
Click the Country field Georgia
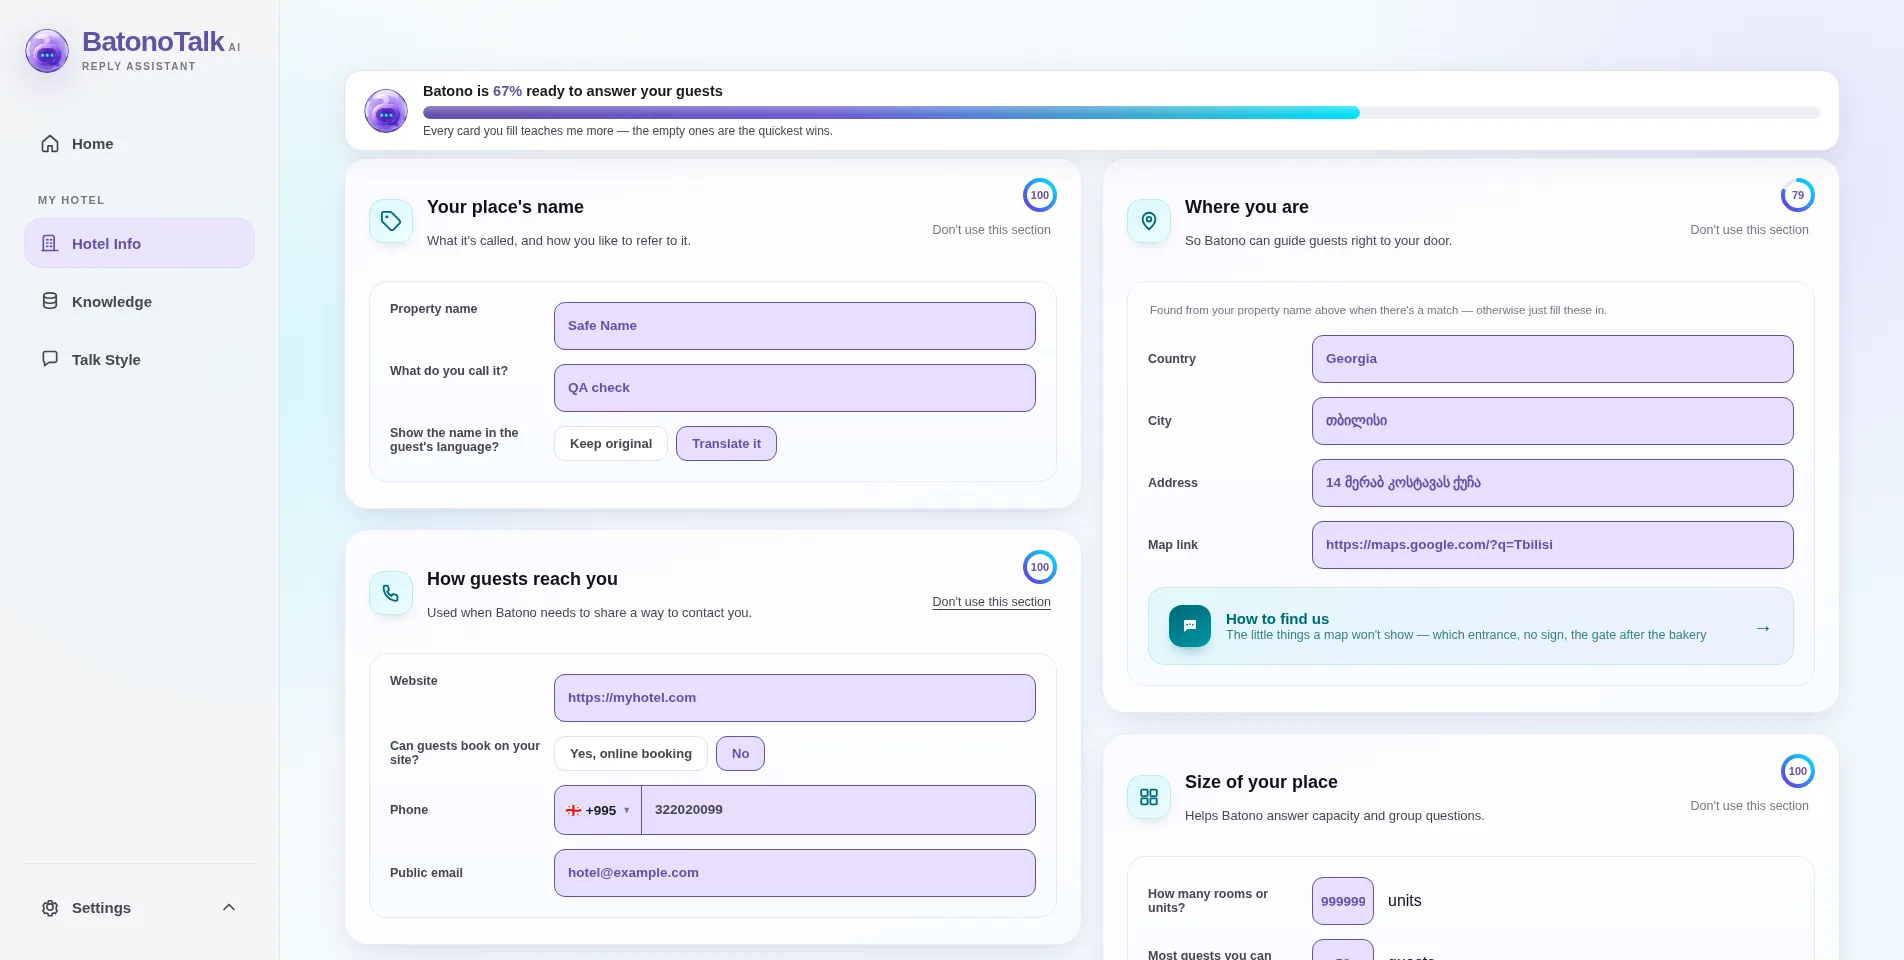tap(1552, 359)
